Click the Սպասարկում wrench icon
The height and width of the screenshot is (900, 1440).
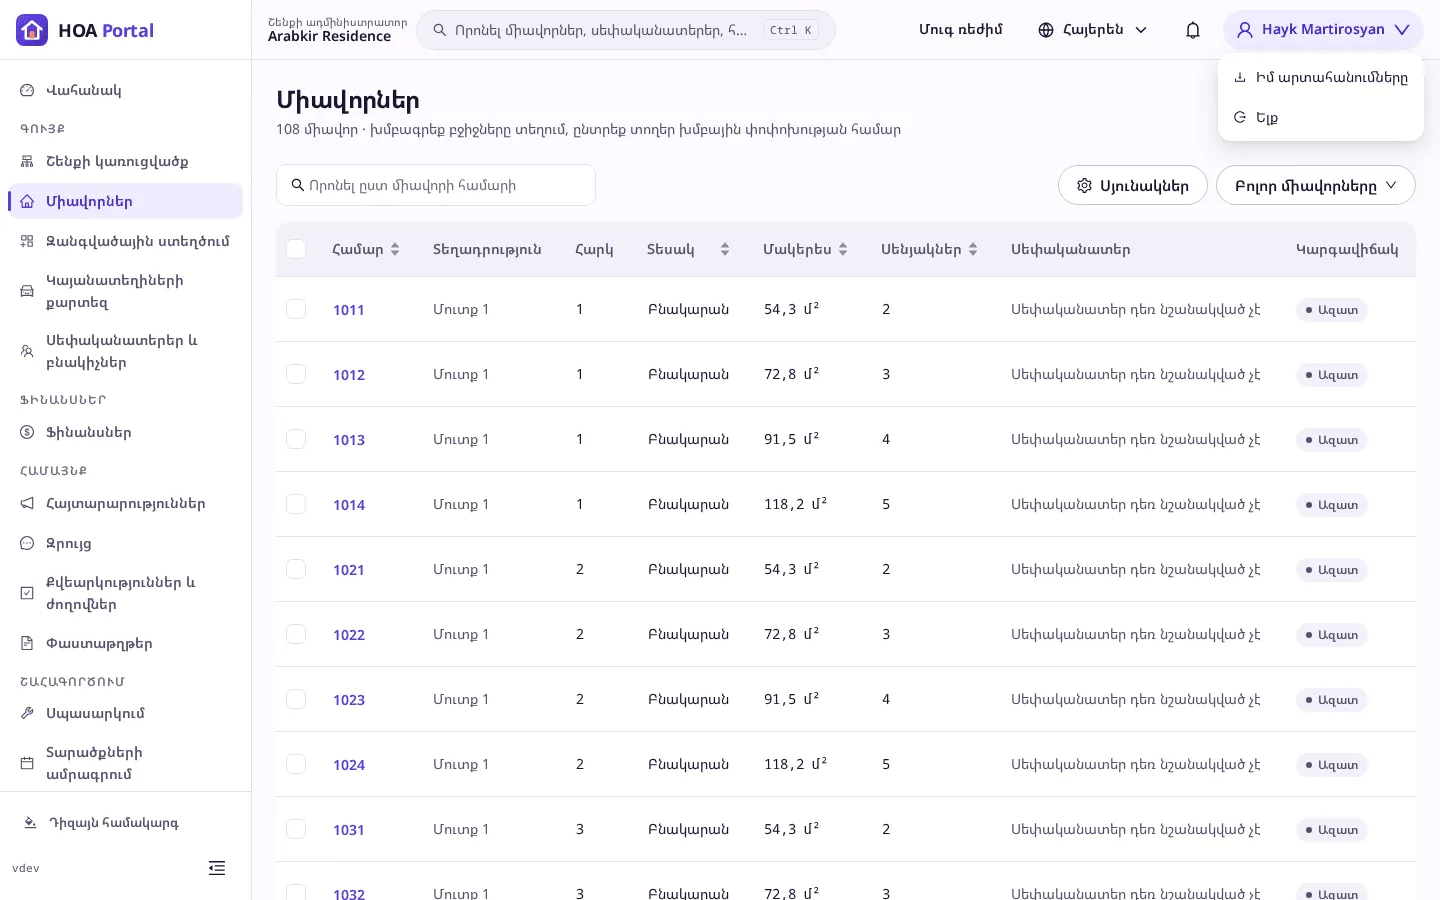click(x=27, y=713)
